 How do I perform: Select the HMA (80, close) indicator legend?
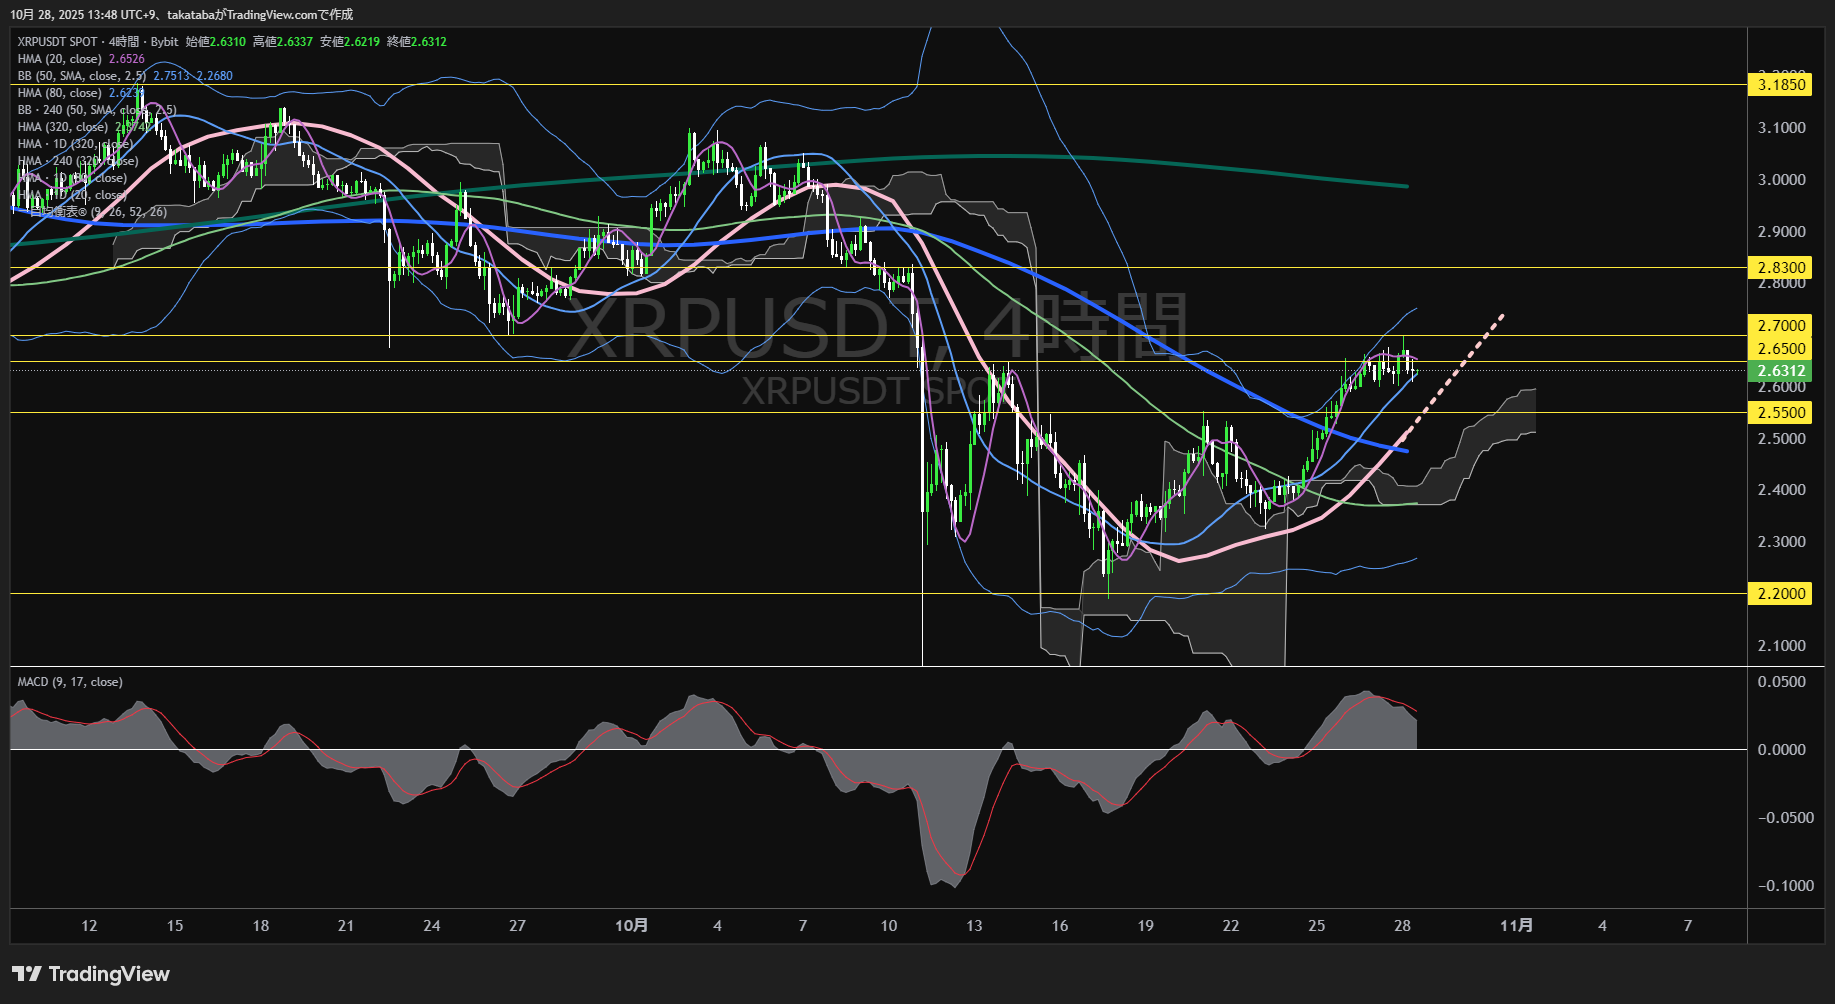point(60,93)
